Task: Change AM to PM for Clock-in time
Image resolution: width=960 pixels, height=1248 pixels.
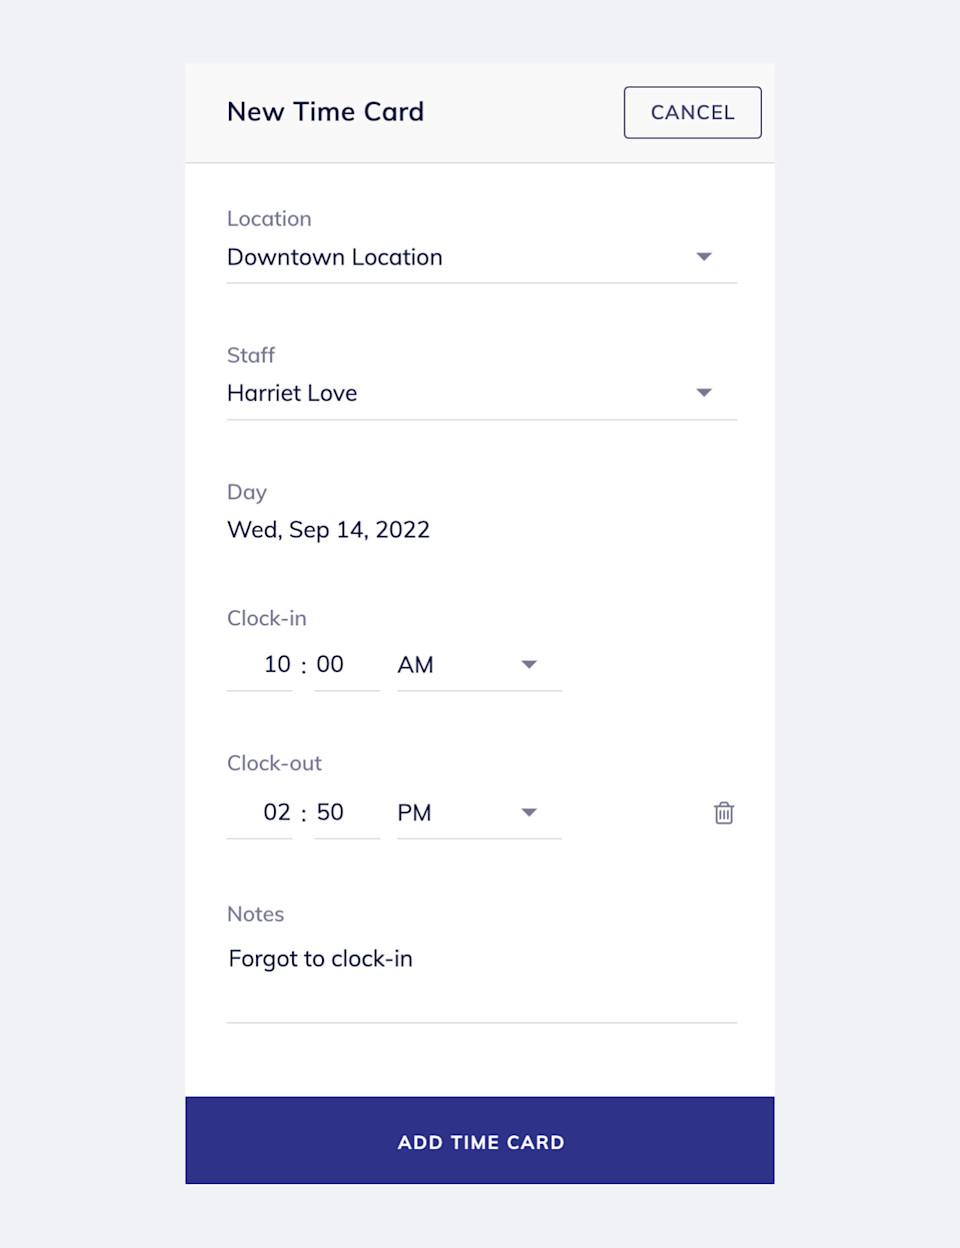Action: click(x=416, y=664)
